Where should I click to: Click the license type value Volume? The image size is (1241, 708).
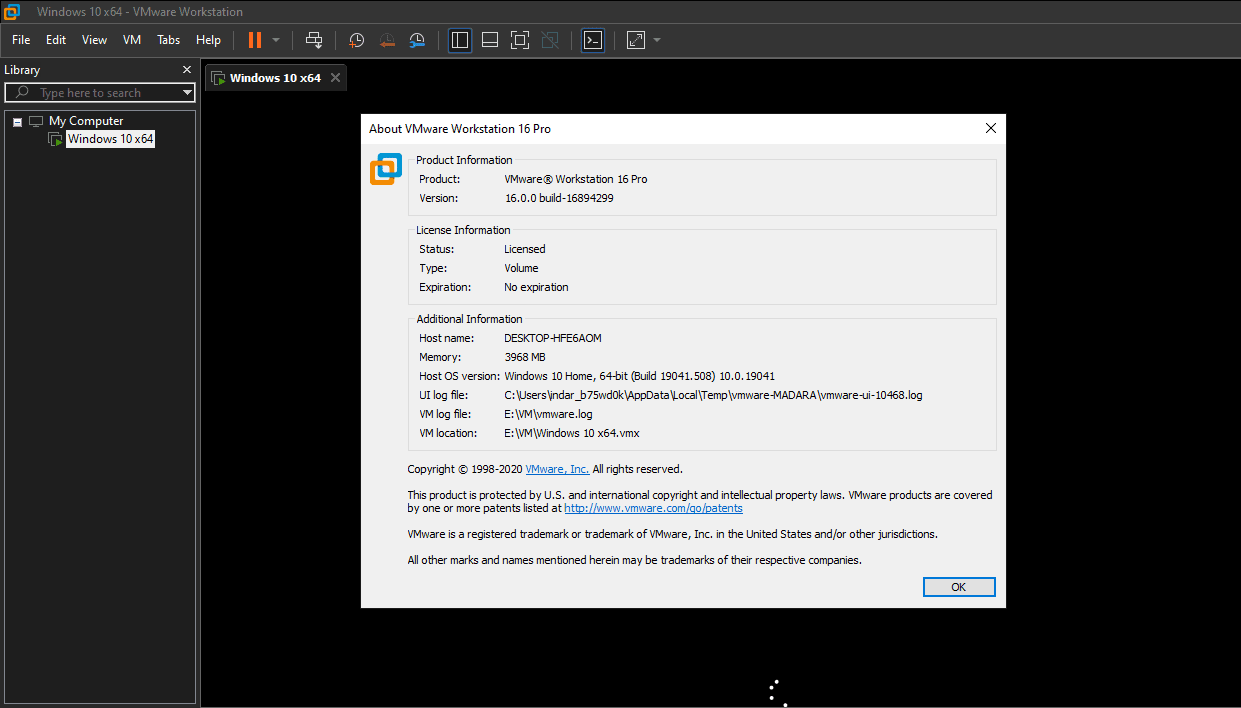pyautogui.click(x=521, y=268)
